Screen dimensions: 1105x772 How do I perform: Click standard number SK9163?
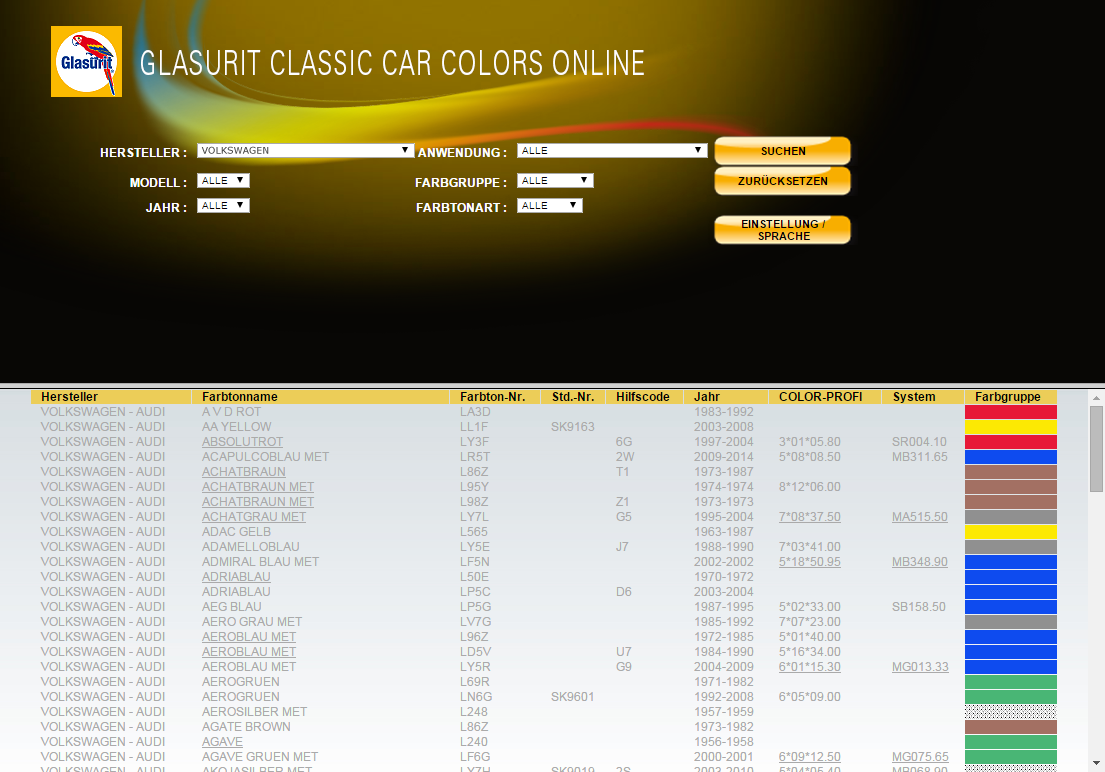[x=572, y=427]
